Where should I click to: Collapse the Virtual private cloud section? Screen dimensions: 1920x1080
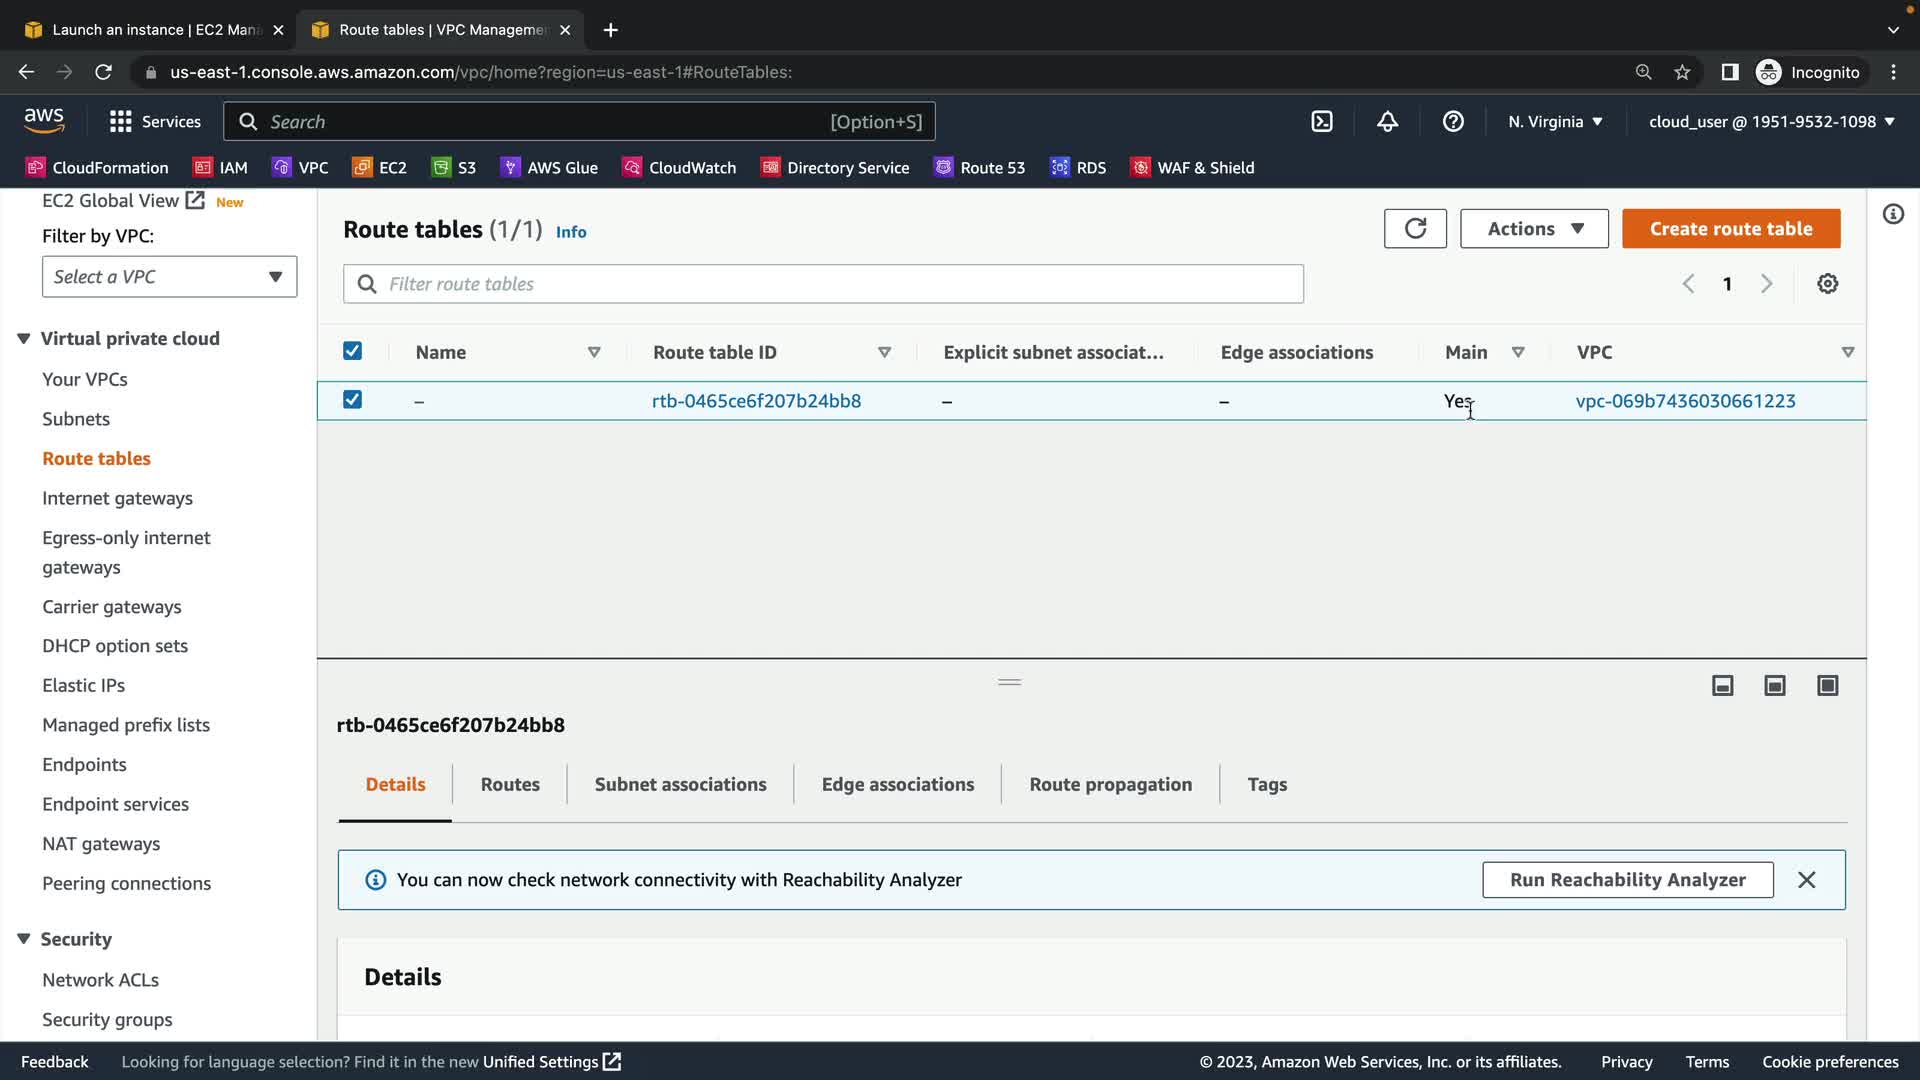pyautogui.click(x=24, y=339)
